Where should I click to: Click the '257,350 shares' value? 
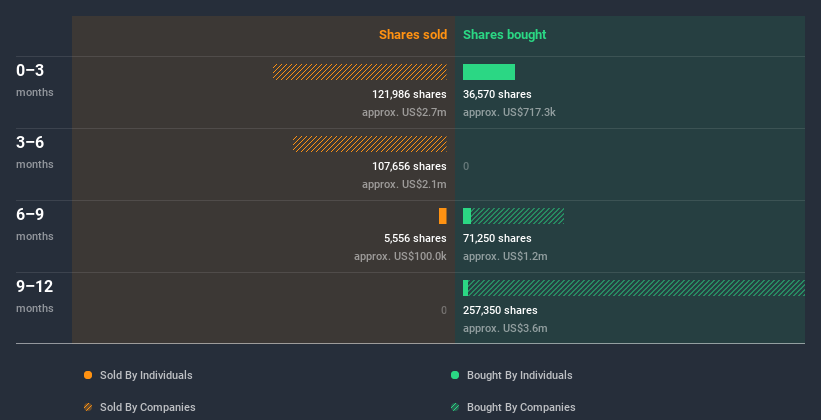pos(500,310)
